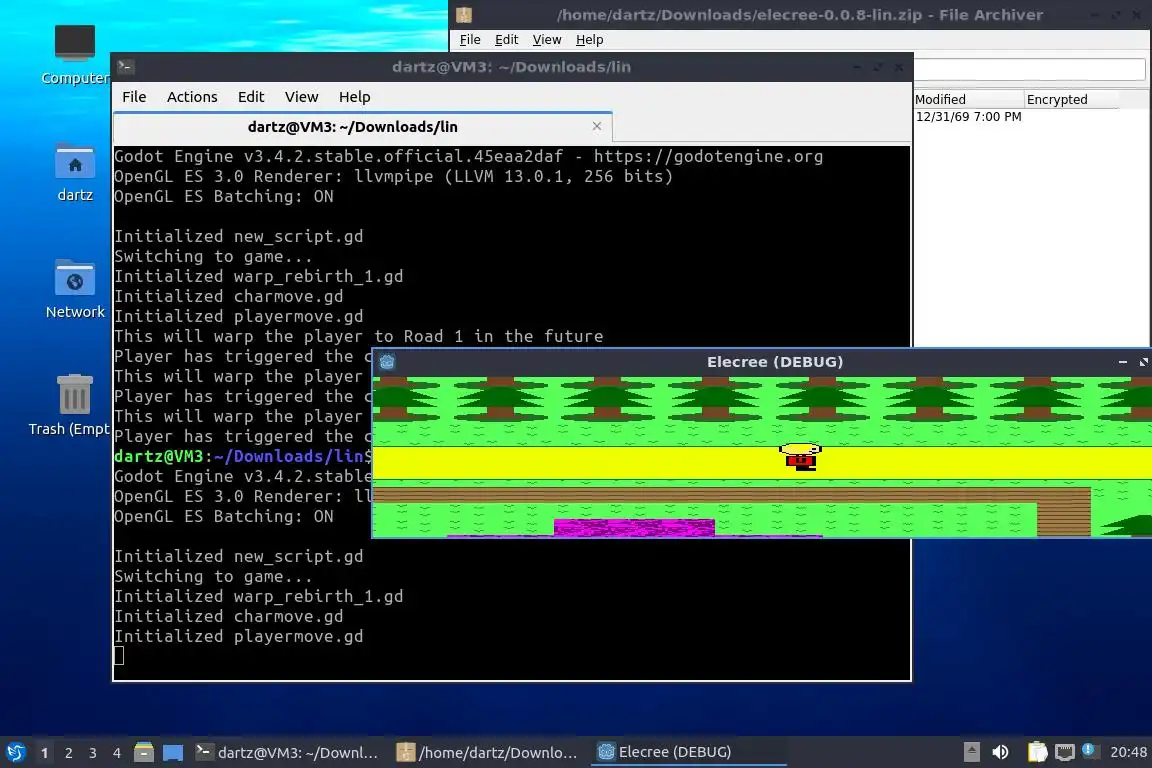Click the show desktop icon in taskbar

coord(173,752)
